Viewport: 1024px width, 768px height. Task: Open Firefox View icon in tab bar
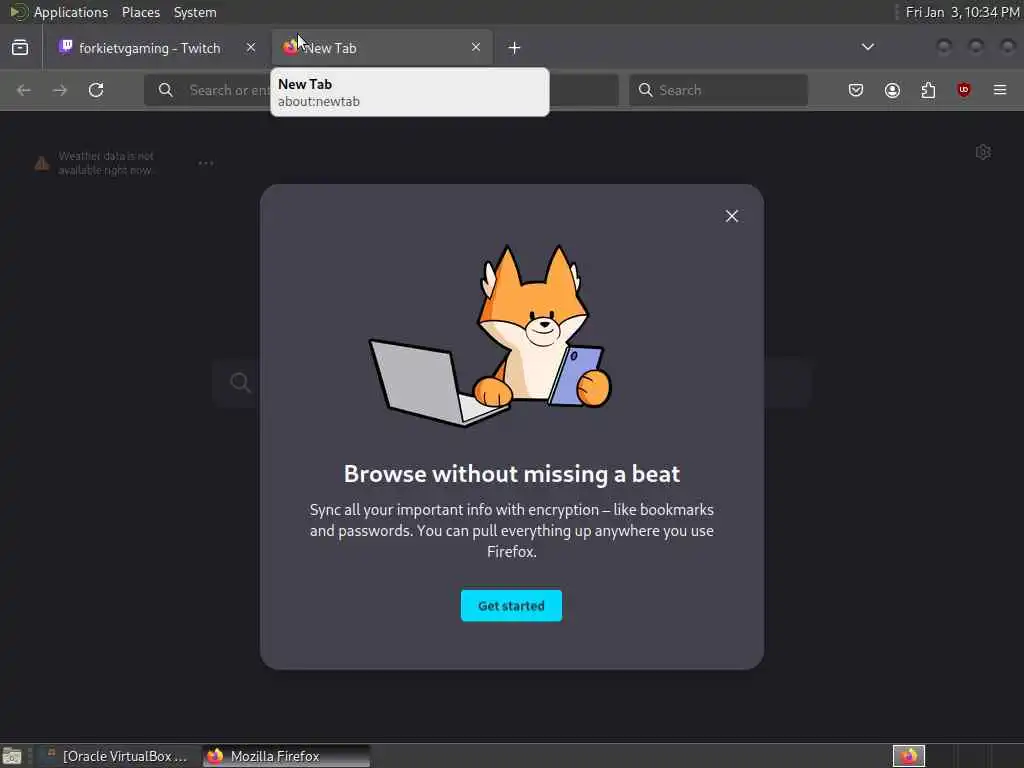click(x=20, y=48)
